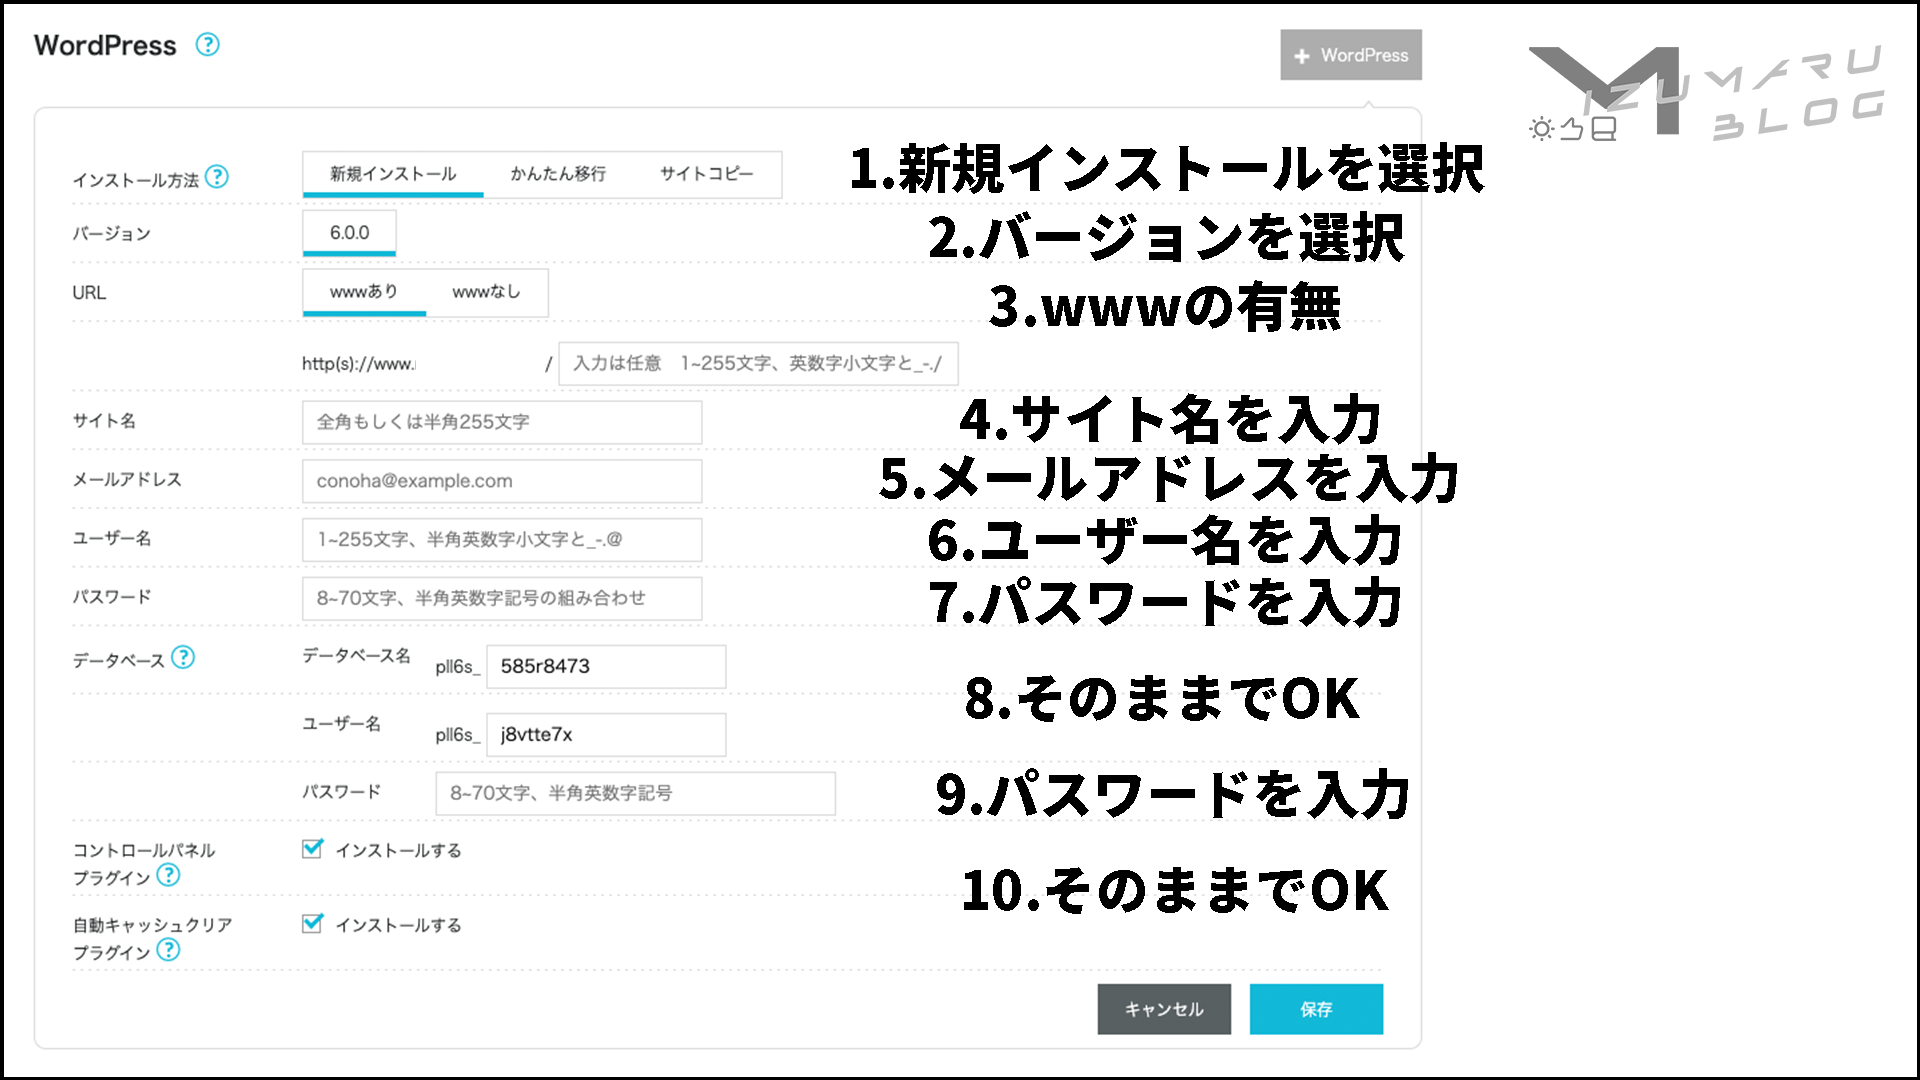Viewport: 1920px width, 1080px height.
Task: Click the help icon beside インストール方法
Action: [x=217, y=177]
